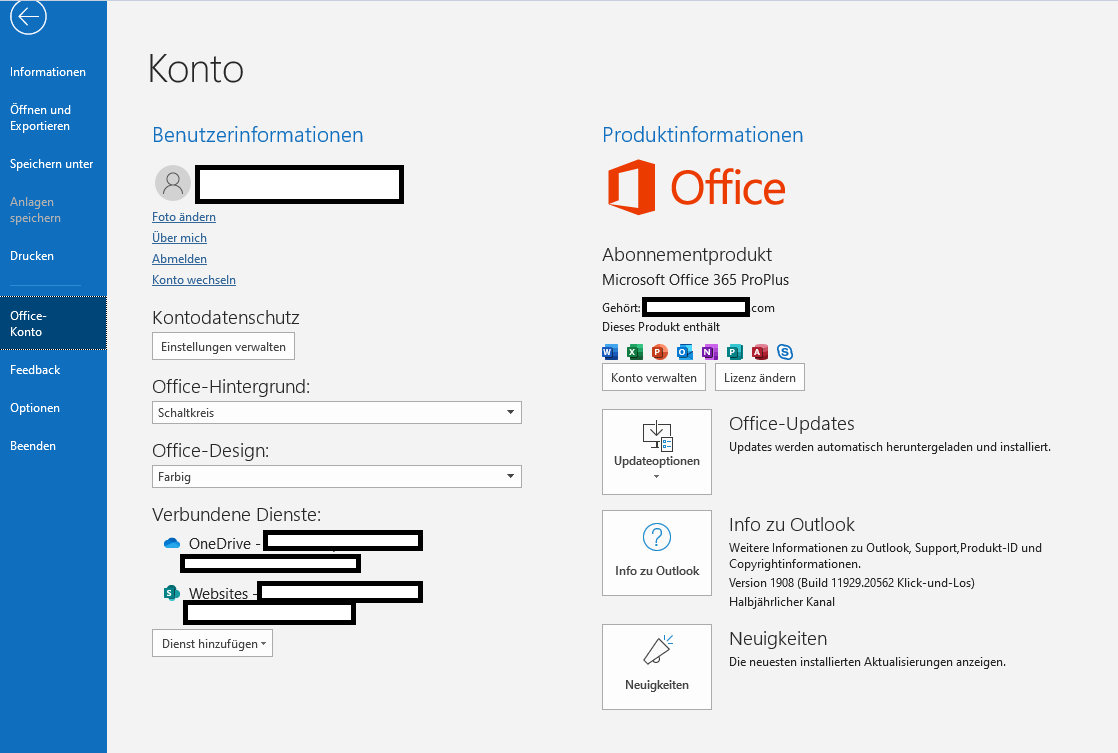Image resolution: width=1118 pixels, height=753 pixels.
Task: Click the OneDrive cloud icon
Action: pos(172,543)
